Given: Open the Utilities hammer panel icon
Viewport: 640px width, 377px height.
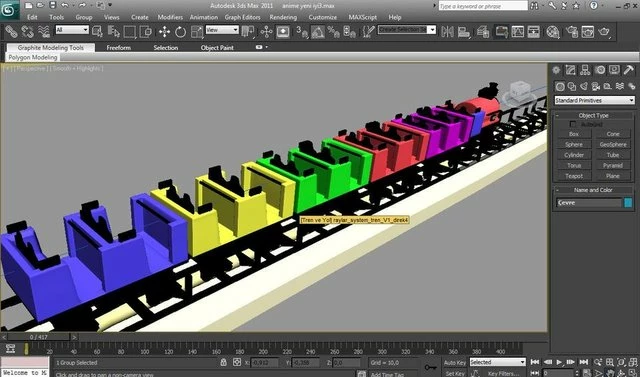Looking at the screenshot, I should tap(629, 70).
